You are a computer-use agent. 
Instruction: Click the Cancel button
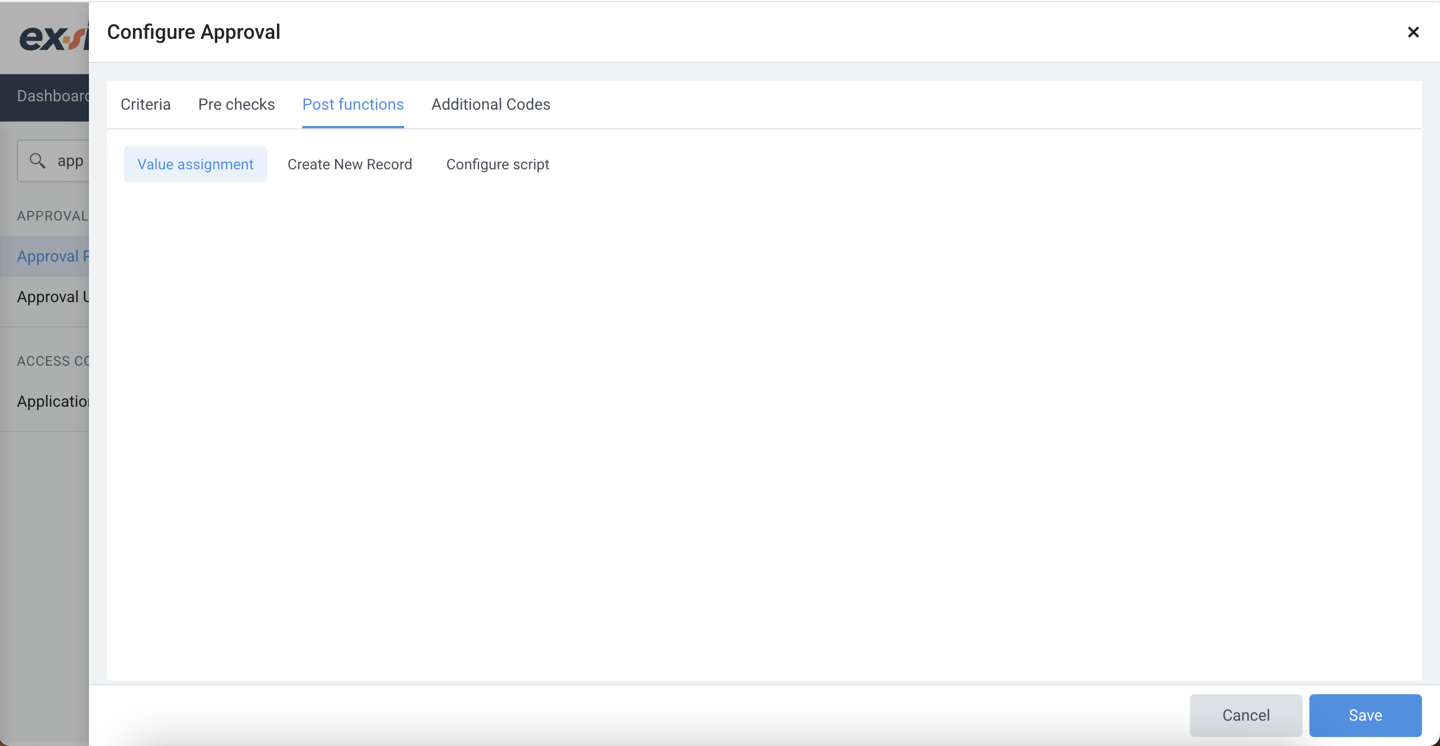point(1246,715)
